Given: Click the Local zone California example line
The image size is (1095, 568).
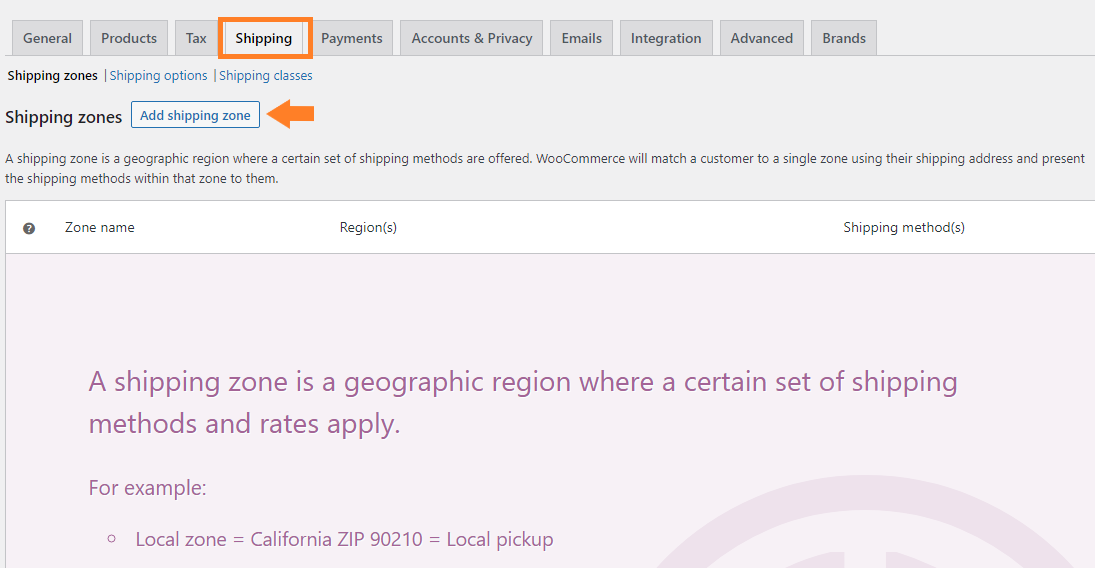Looking at the screenshot, I should [x=344, y=539].
